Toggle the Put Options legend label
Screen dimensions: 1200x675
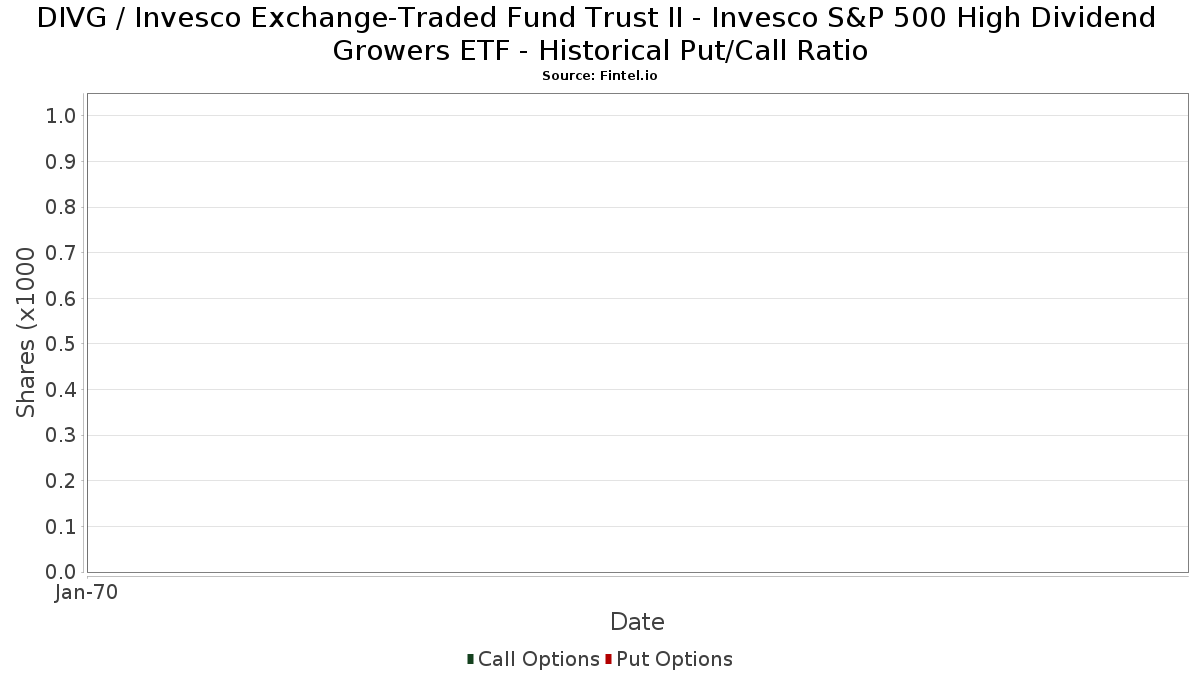[x=675, y=659]
